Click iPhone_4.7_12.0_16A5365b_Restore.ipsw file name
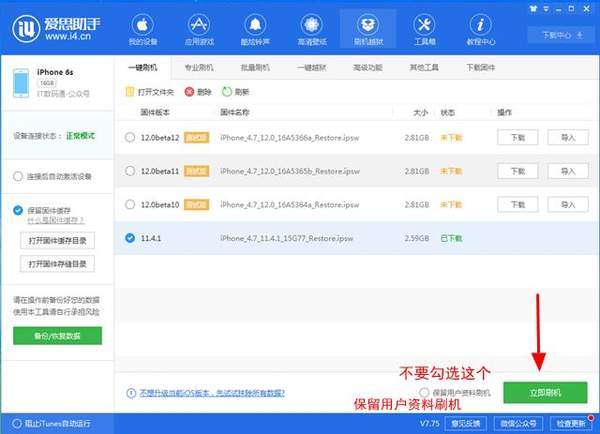 click(x=290, y=171)
